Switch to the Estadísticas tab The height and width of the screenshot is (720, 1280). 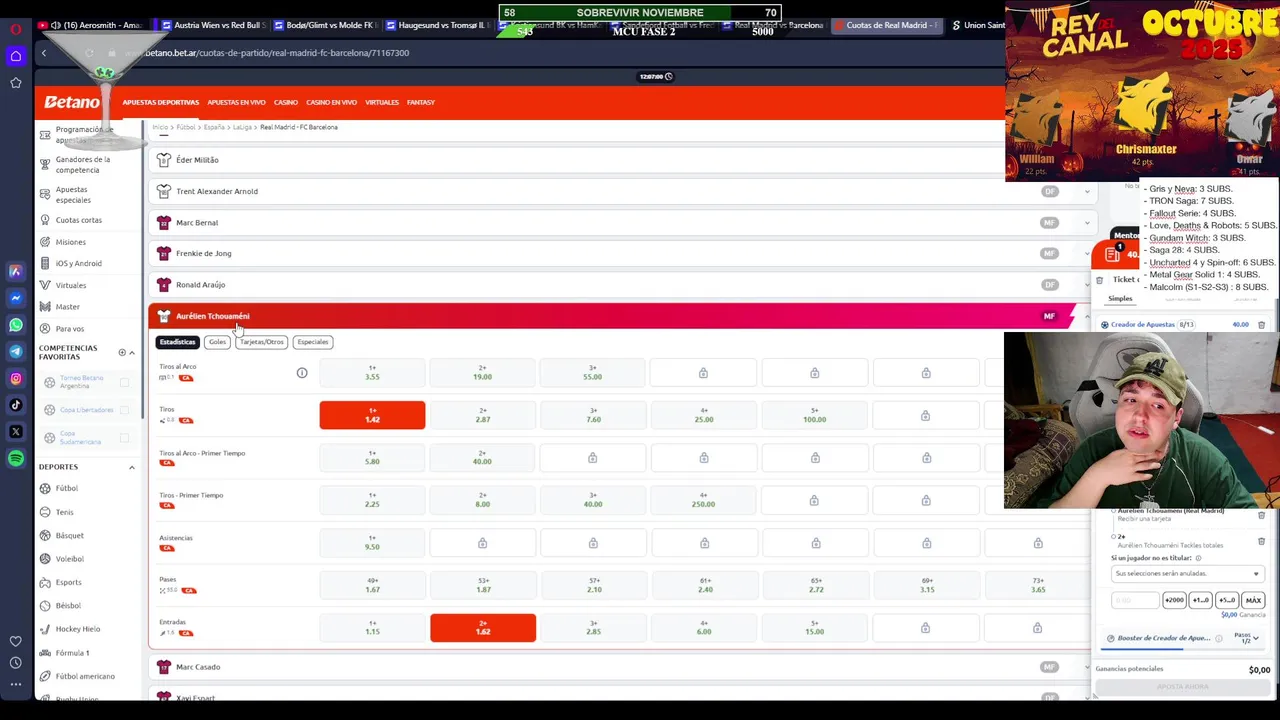pyautogui.click(x=178, y=342)
